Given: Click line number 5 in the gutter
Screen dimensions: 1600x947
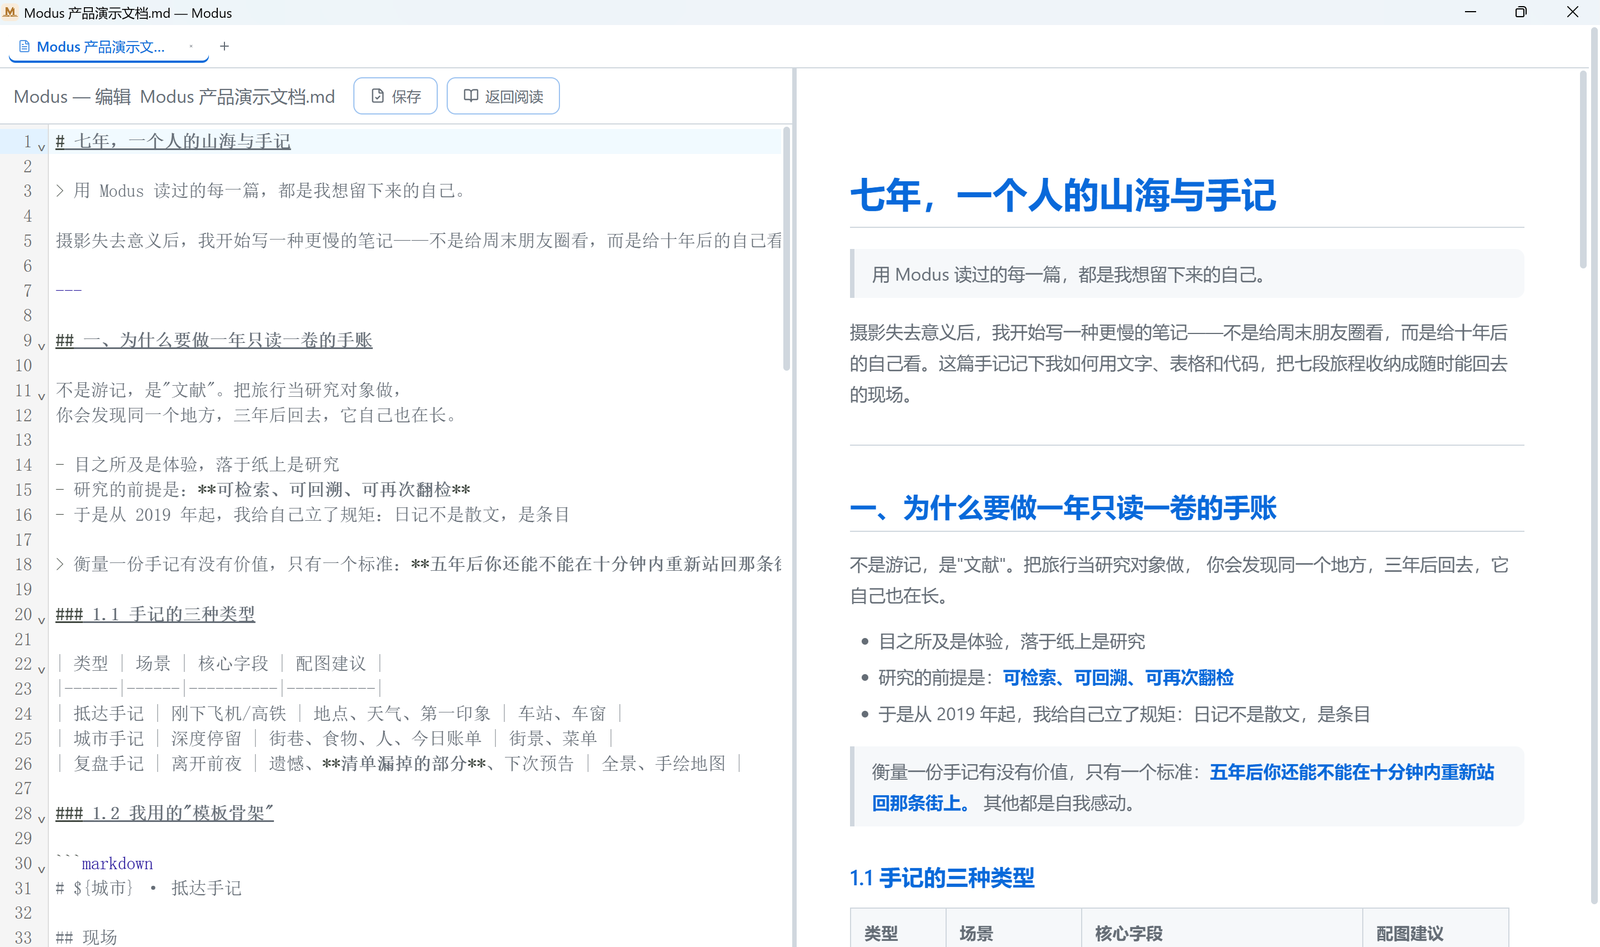Looking at the screenshot, I should [27, 240].
